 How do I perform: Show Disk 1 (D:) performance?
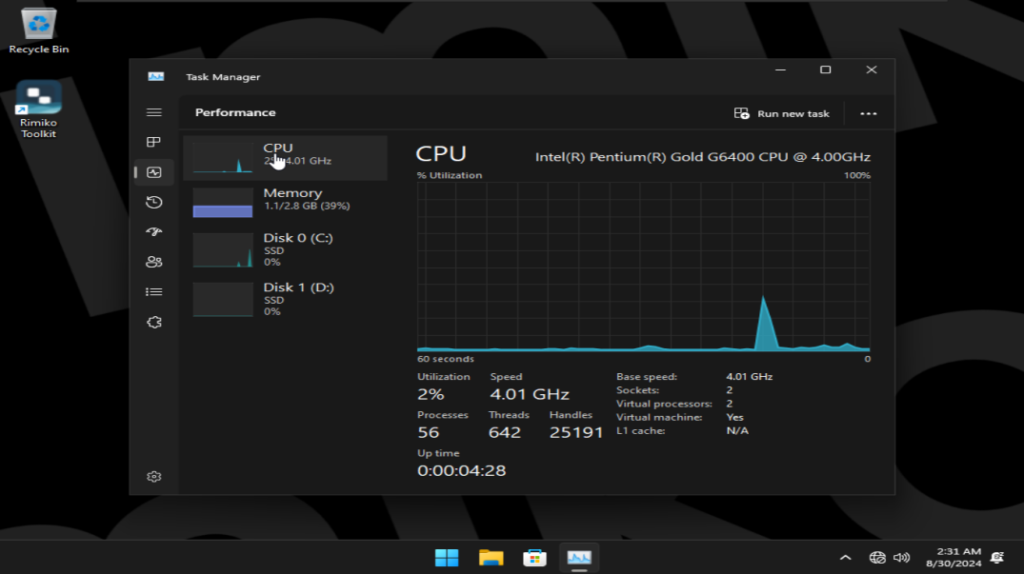pyautogui.click(x=285, y=299)
